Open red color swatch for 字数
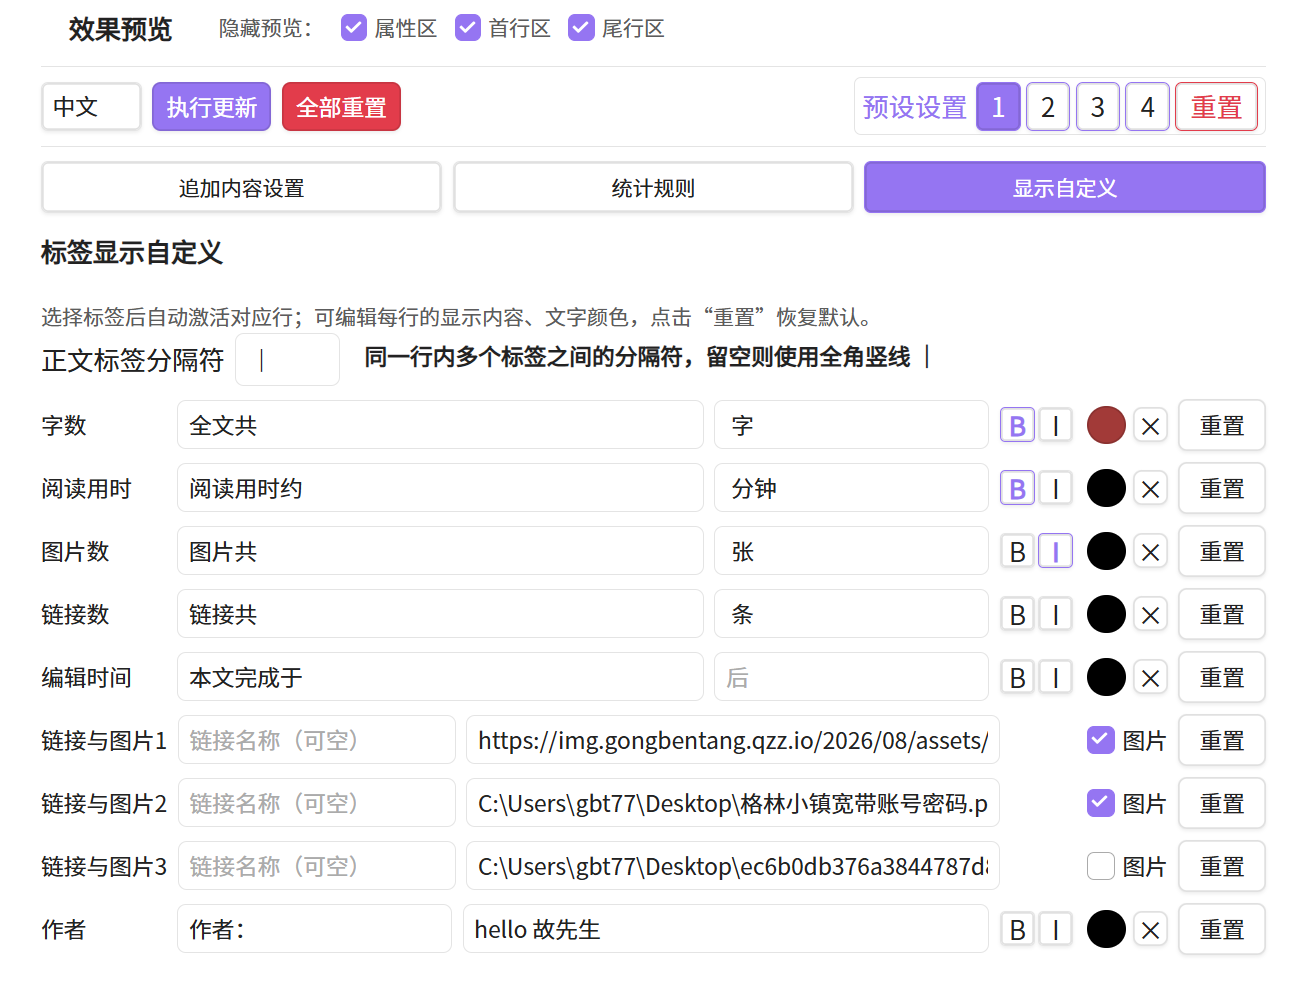This screenshot has height=984, width=1300. click(1106, 425)
